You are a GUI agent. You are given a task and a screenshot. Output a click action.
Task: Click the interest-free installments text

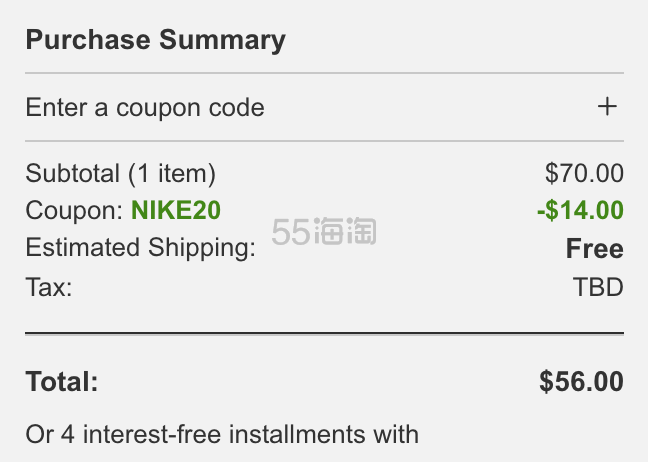coord(222,434)
